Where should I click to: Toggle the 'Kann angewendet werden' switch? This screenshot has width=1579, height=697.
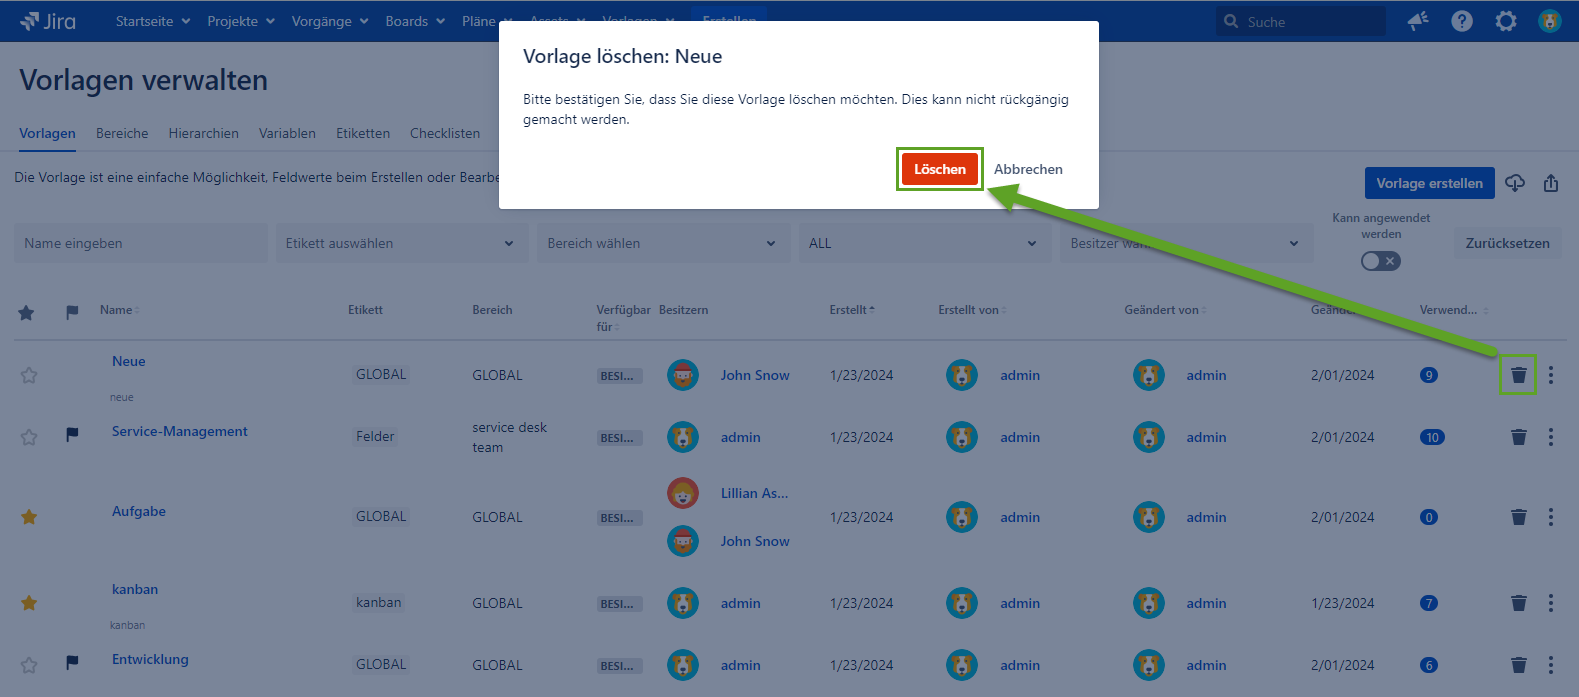(x=1380, y=261)
